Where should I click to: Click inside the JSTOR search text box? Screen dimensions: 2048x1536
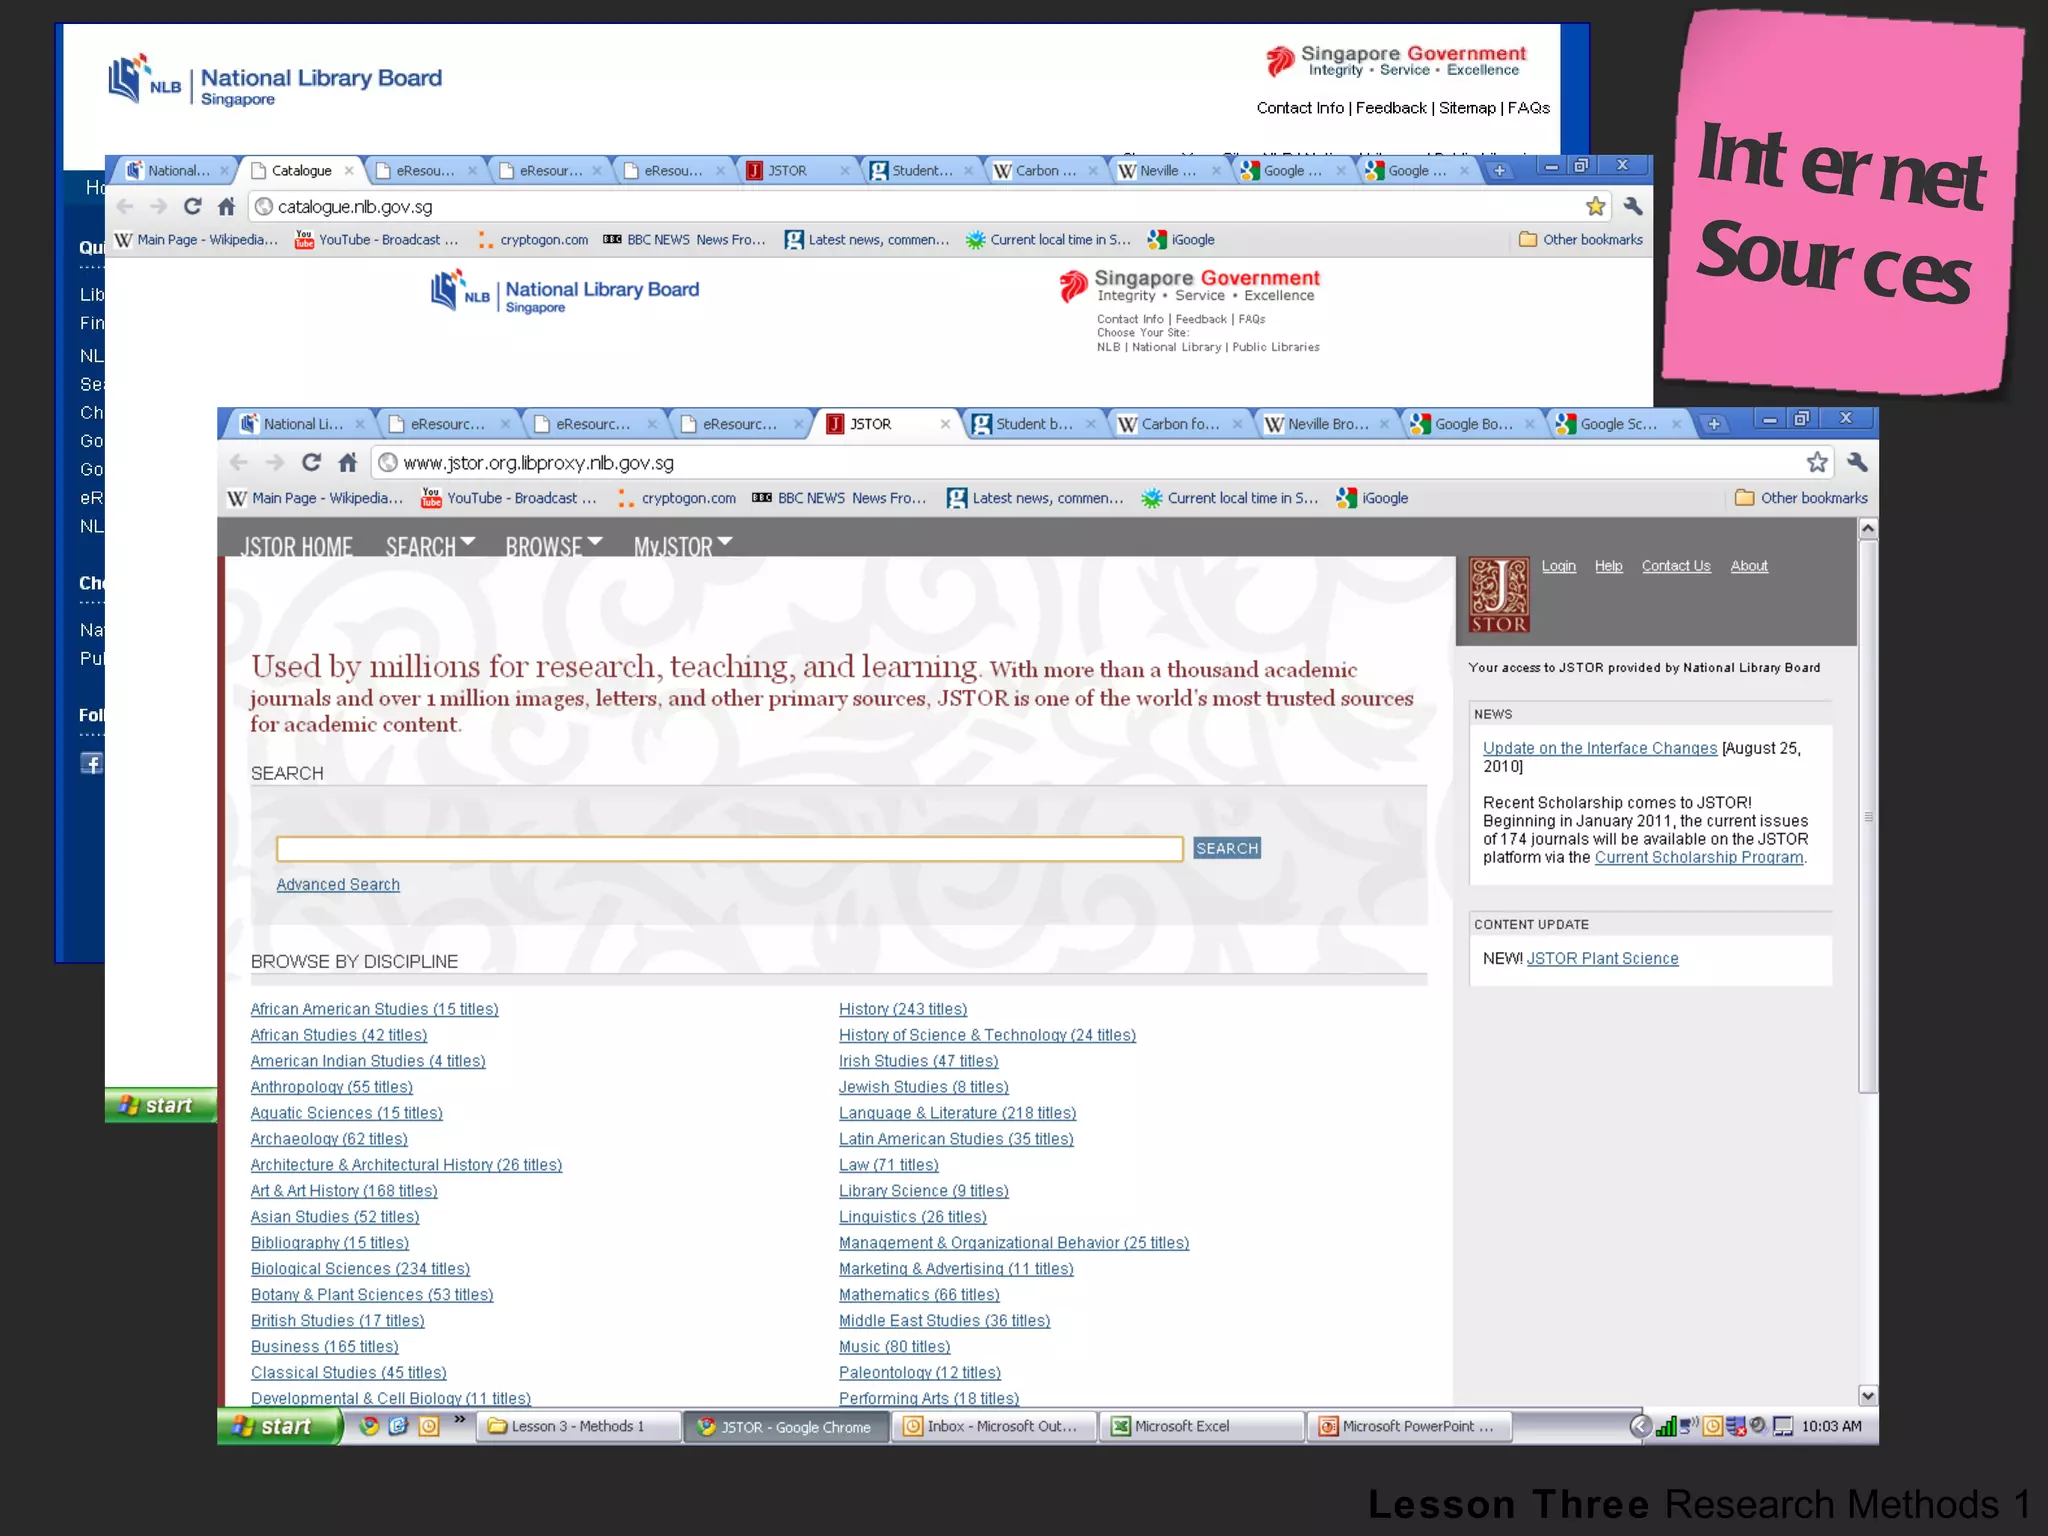coord(730,849)
